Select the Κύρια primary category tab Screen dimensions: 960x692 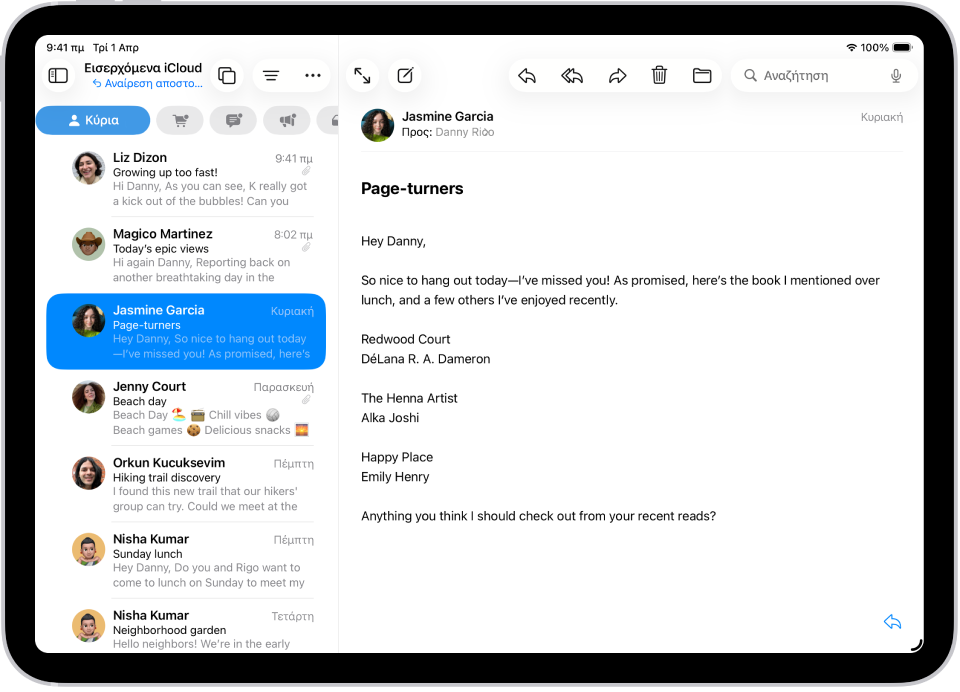[93, 121]
